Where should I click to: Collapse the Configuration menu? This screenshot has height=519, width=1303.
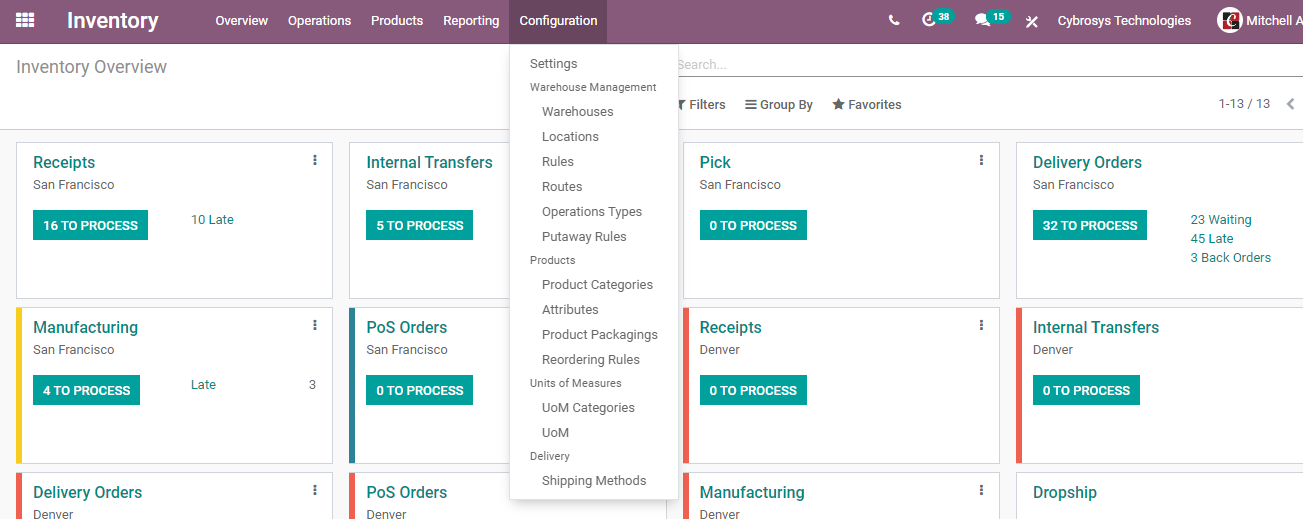click(x=558, y=20)
